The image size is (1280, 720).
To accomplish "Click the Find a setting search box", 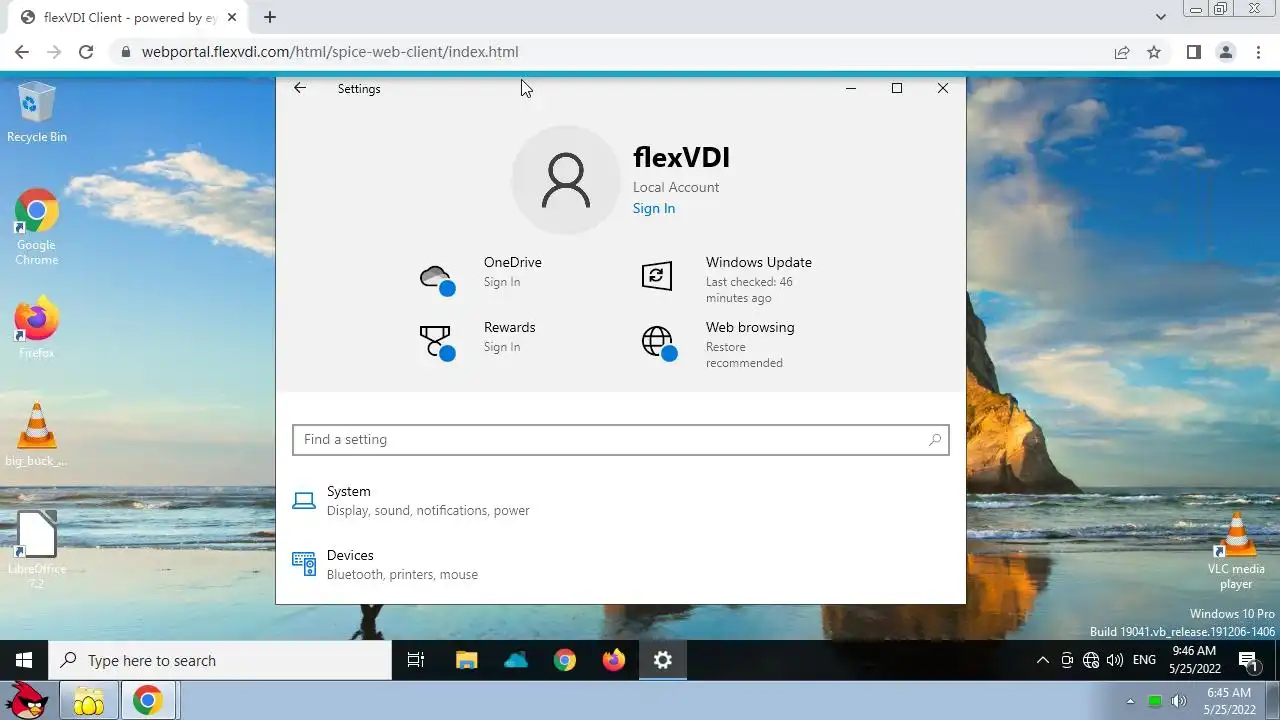I will (x=620, y=439).
